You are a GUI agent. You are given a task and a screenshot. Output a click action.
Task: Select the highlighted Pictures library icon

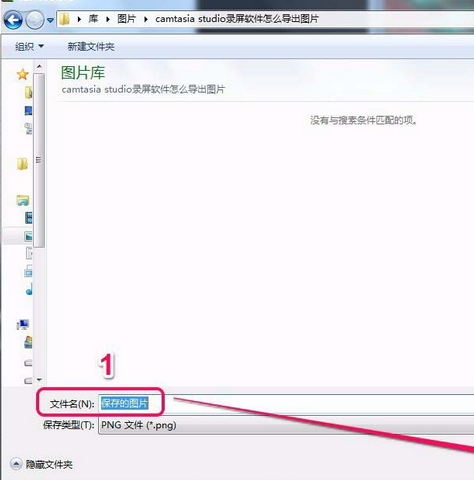click(29, 236)
